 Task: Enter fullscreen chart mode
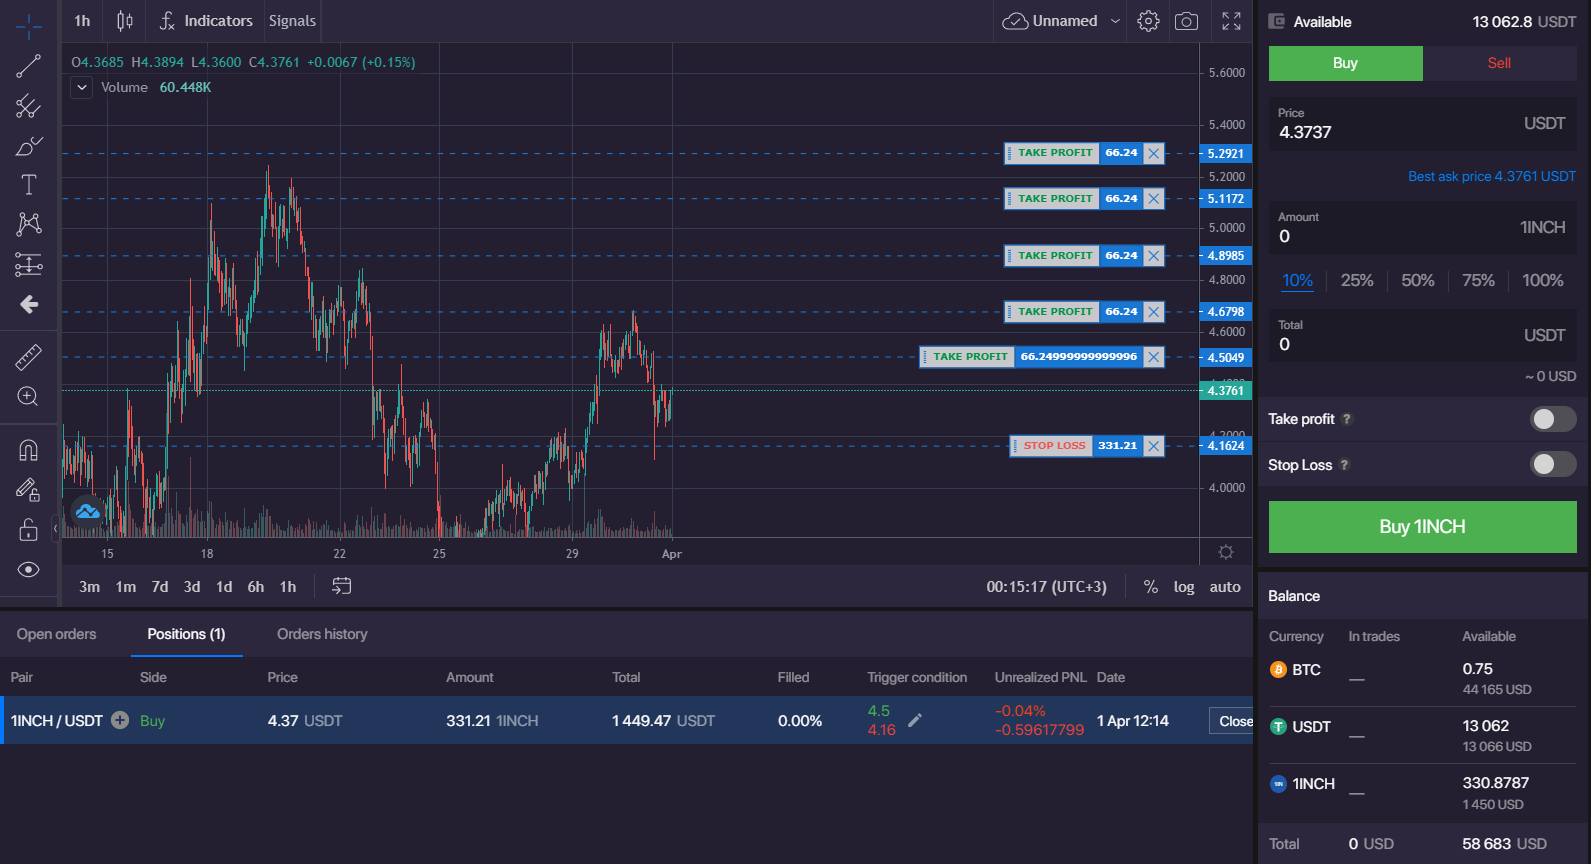pyautogui.click(x=1232, y=21)
